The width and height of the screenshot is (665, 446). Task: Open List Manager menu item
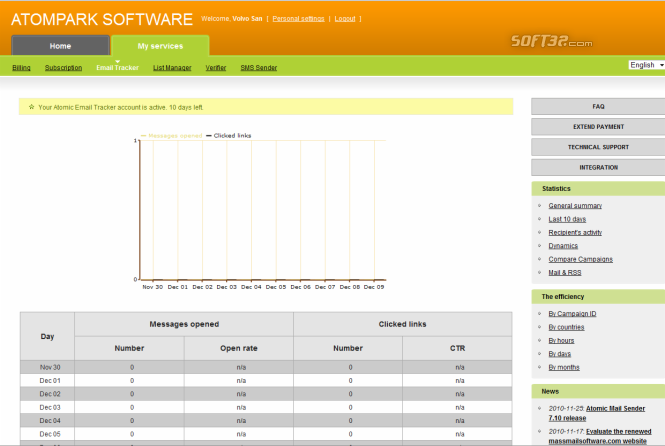pyautogui.click(x=172, y=67)
